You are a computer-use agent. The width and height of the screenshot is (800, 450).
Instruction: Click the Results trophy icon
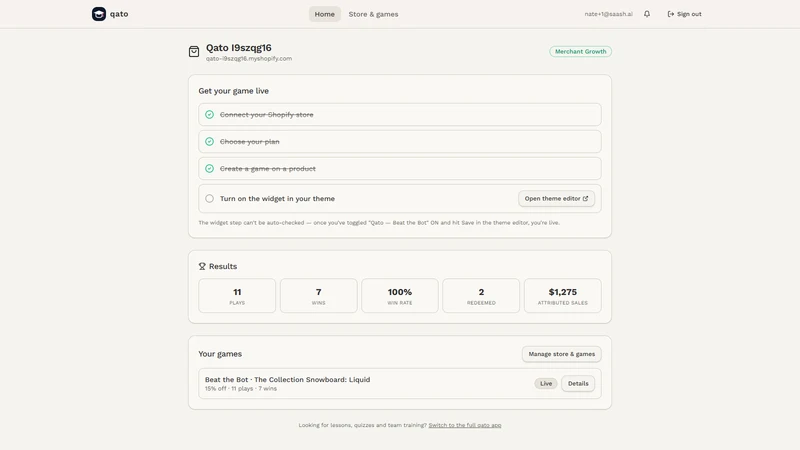coord(202,266)
